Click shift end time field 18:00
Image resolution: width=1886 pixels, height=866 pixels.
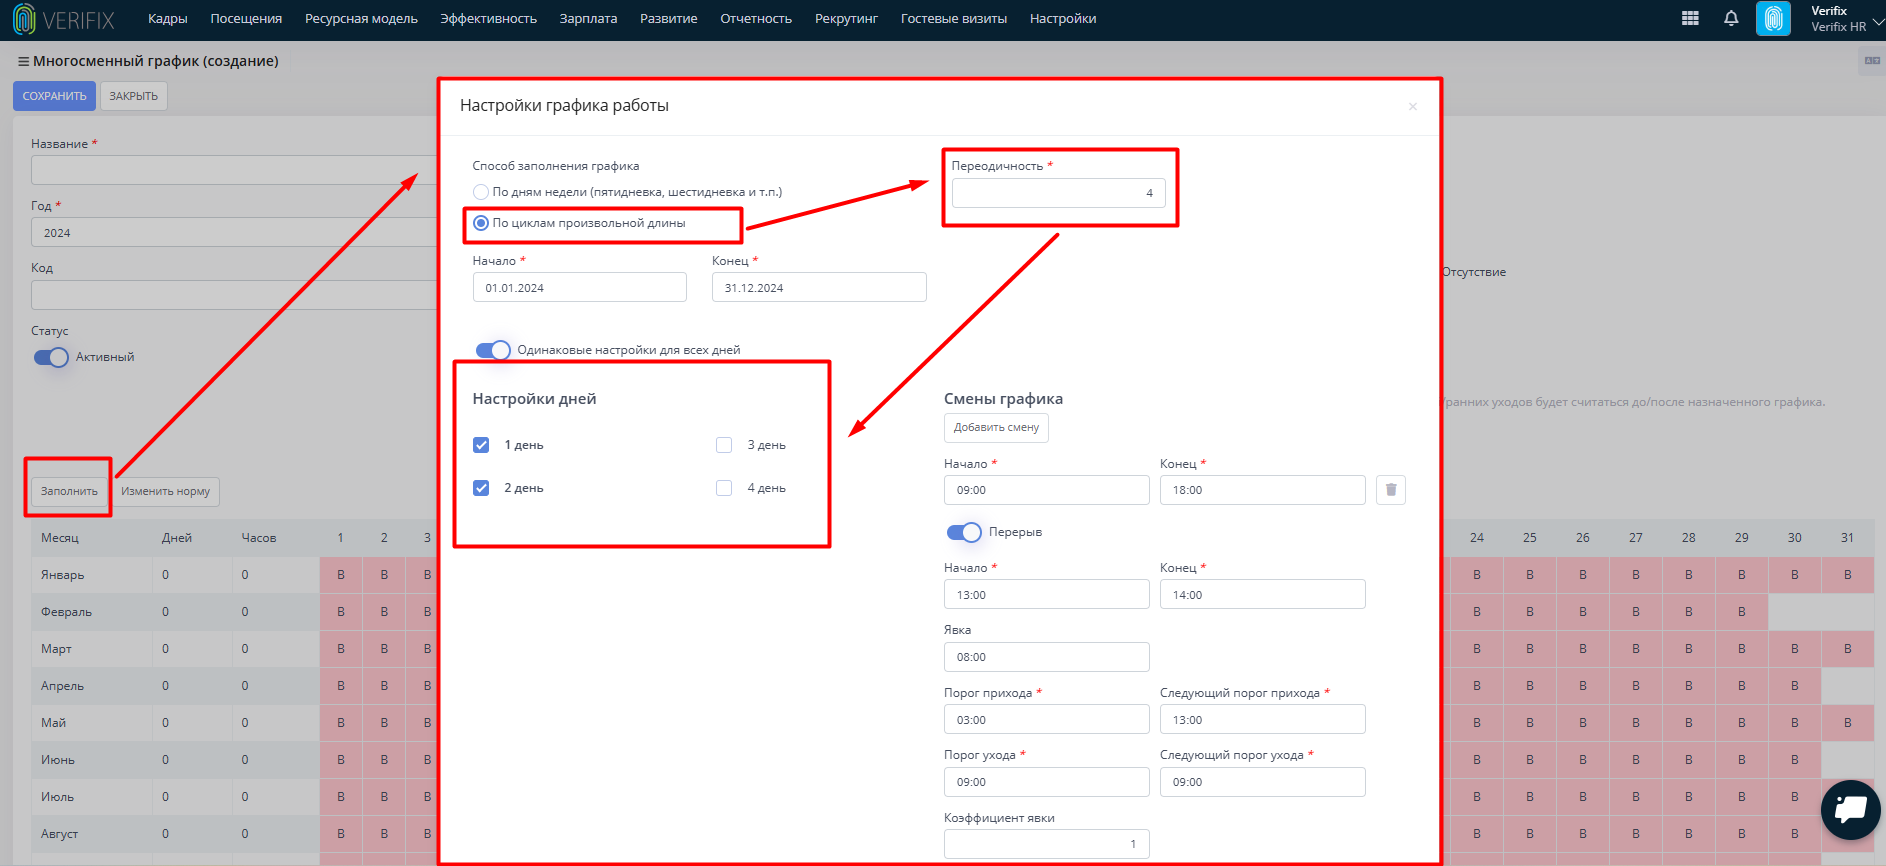click(1263, 490)
